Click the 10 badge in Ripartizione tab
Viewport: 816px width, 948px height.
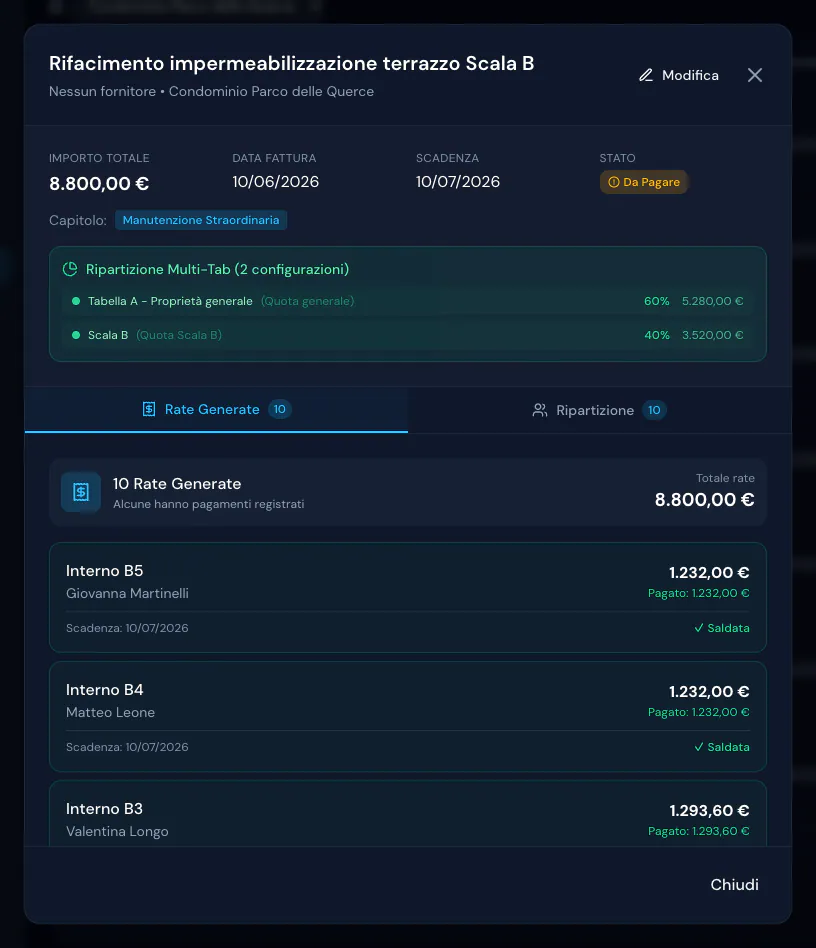[654, 411]
